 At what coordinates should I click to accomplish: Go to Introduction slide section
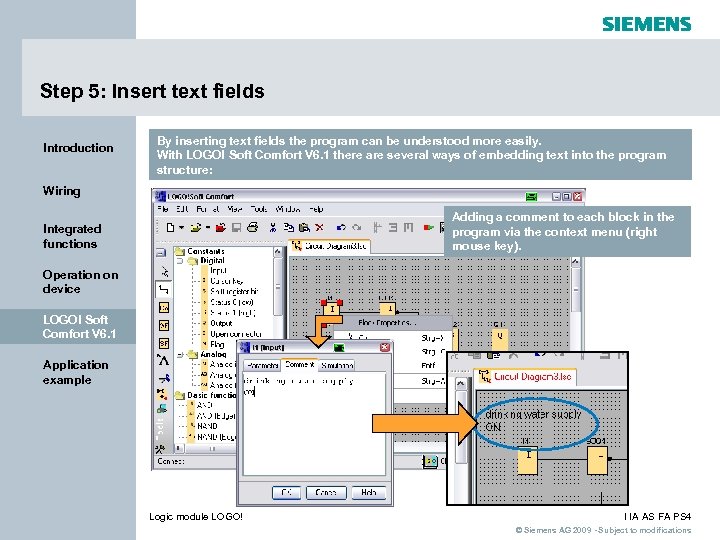78,148
